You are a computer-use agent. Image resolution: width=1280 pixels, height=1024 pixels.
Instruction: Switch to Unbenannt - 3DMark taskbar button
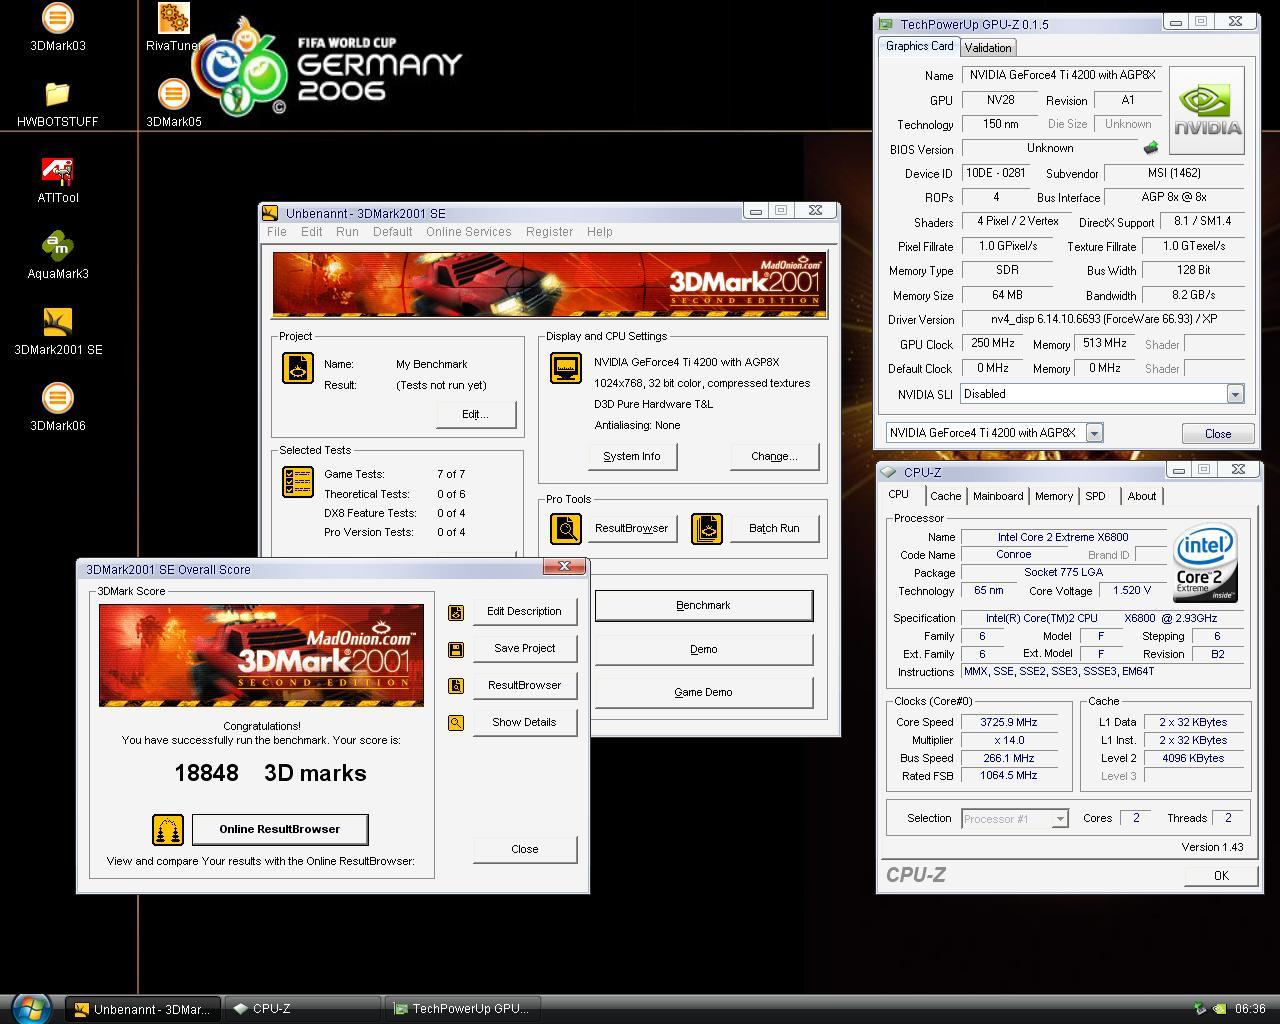pos(143,1009)
